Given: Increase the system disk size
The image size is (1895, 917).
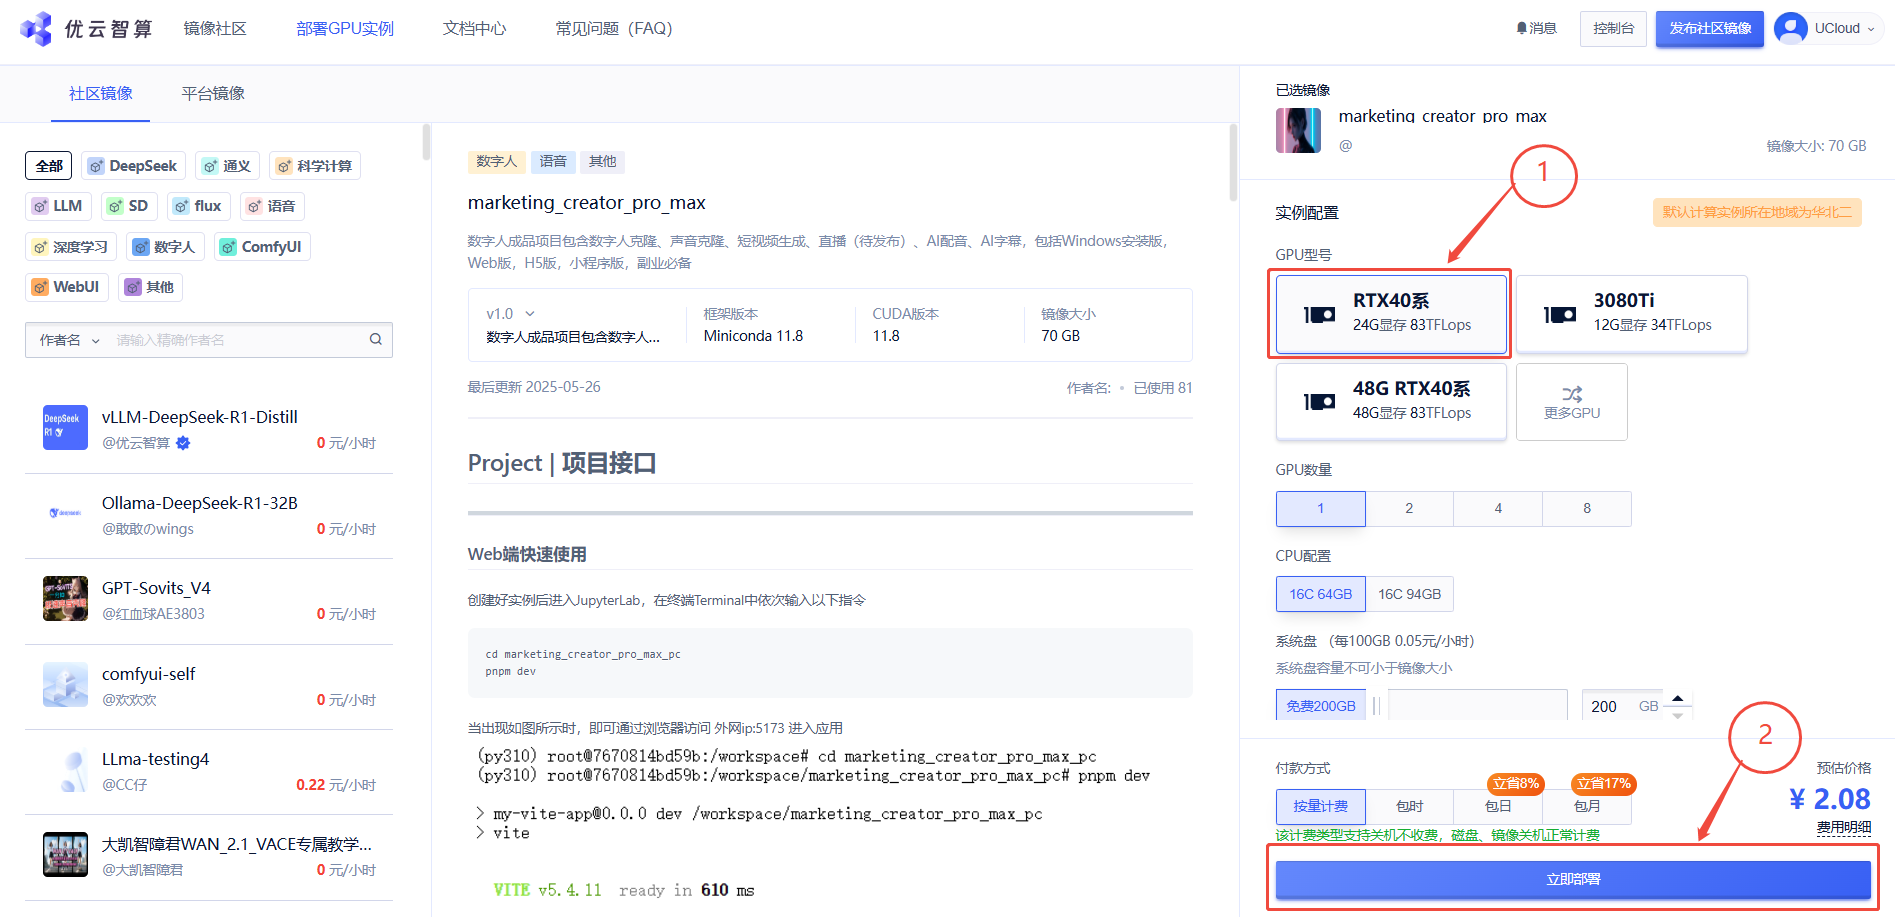Looking at the screenshot, I should point(1678,698).
